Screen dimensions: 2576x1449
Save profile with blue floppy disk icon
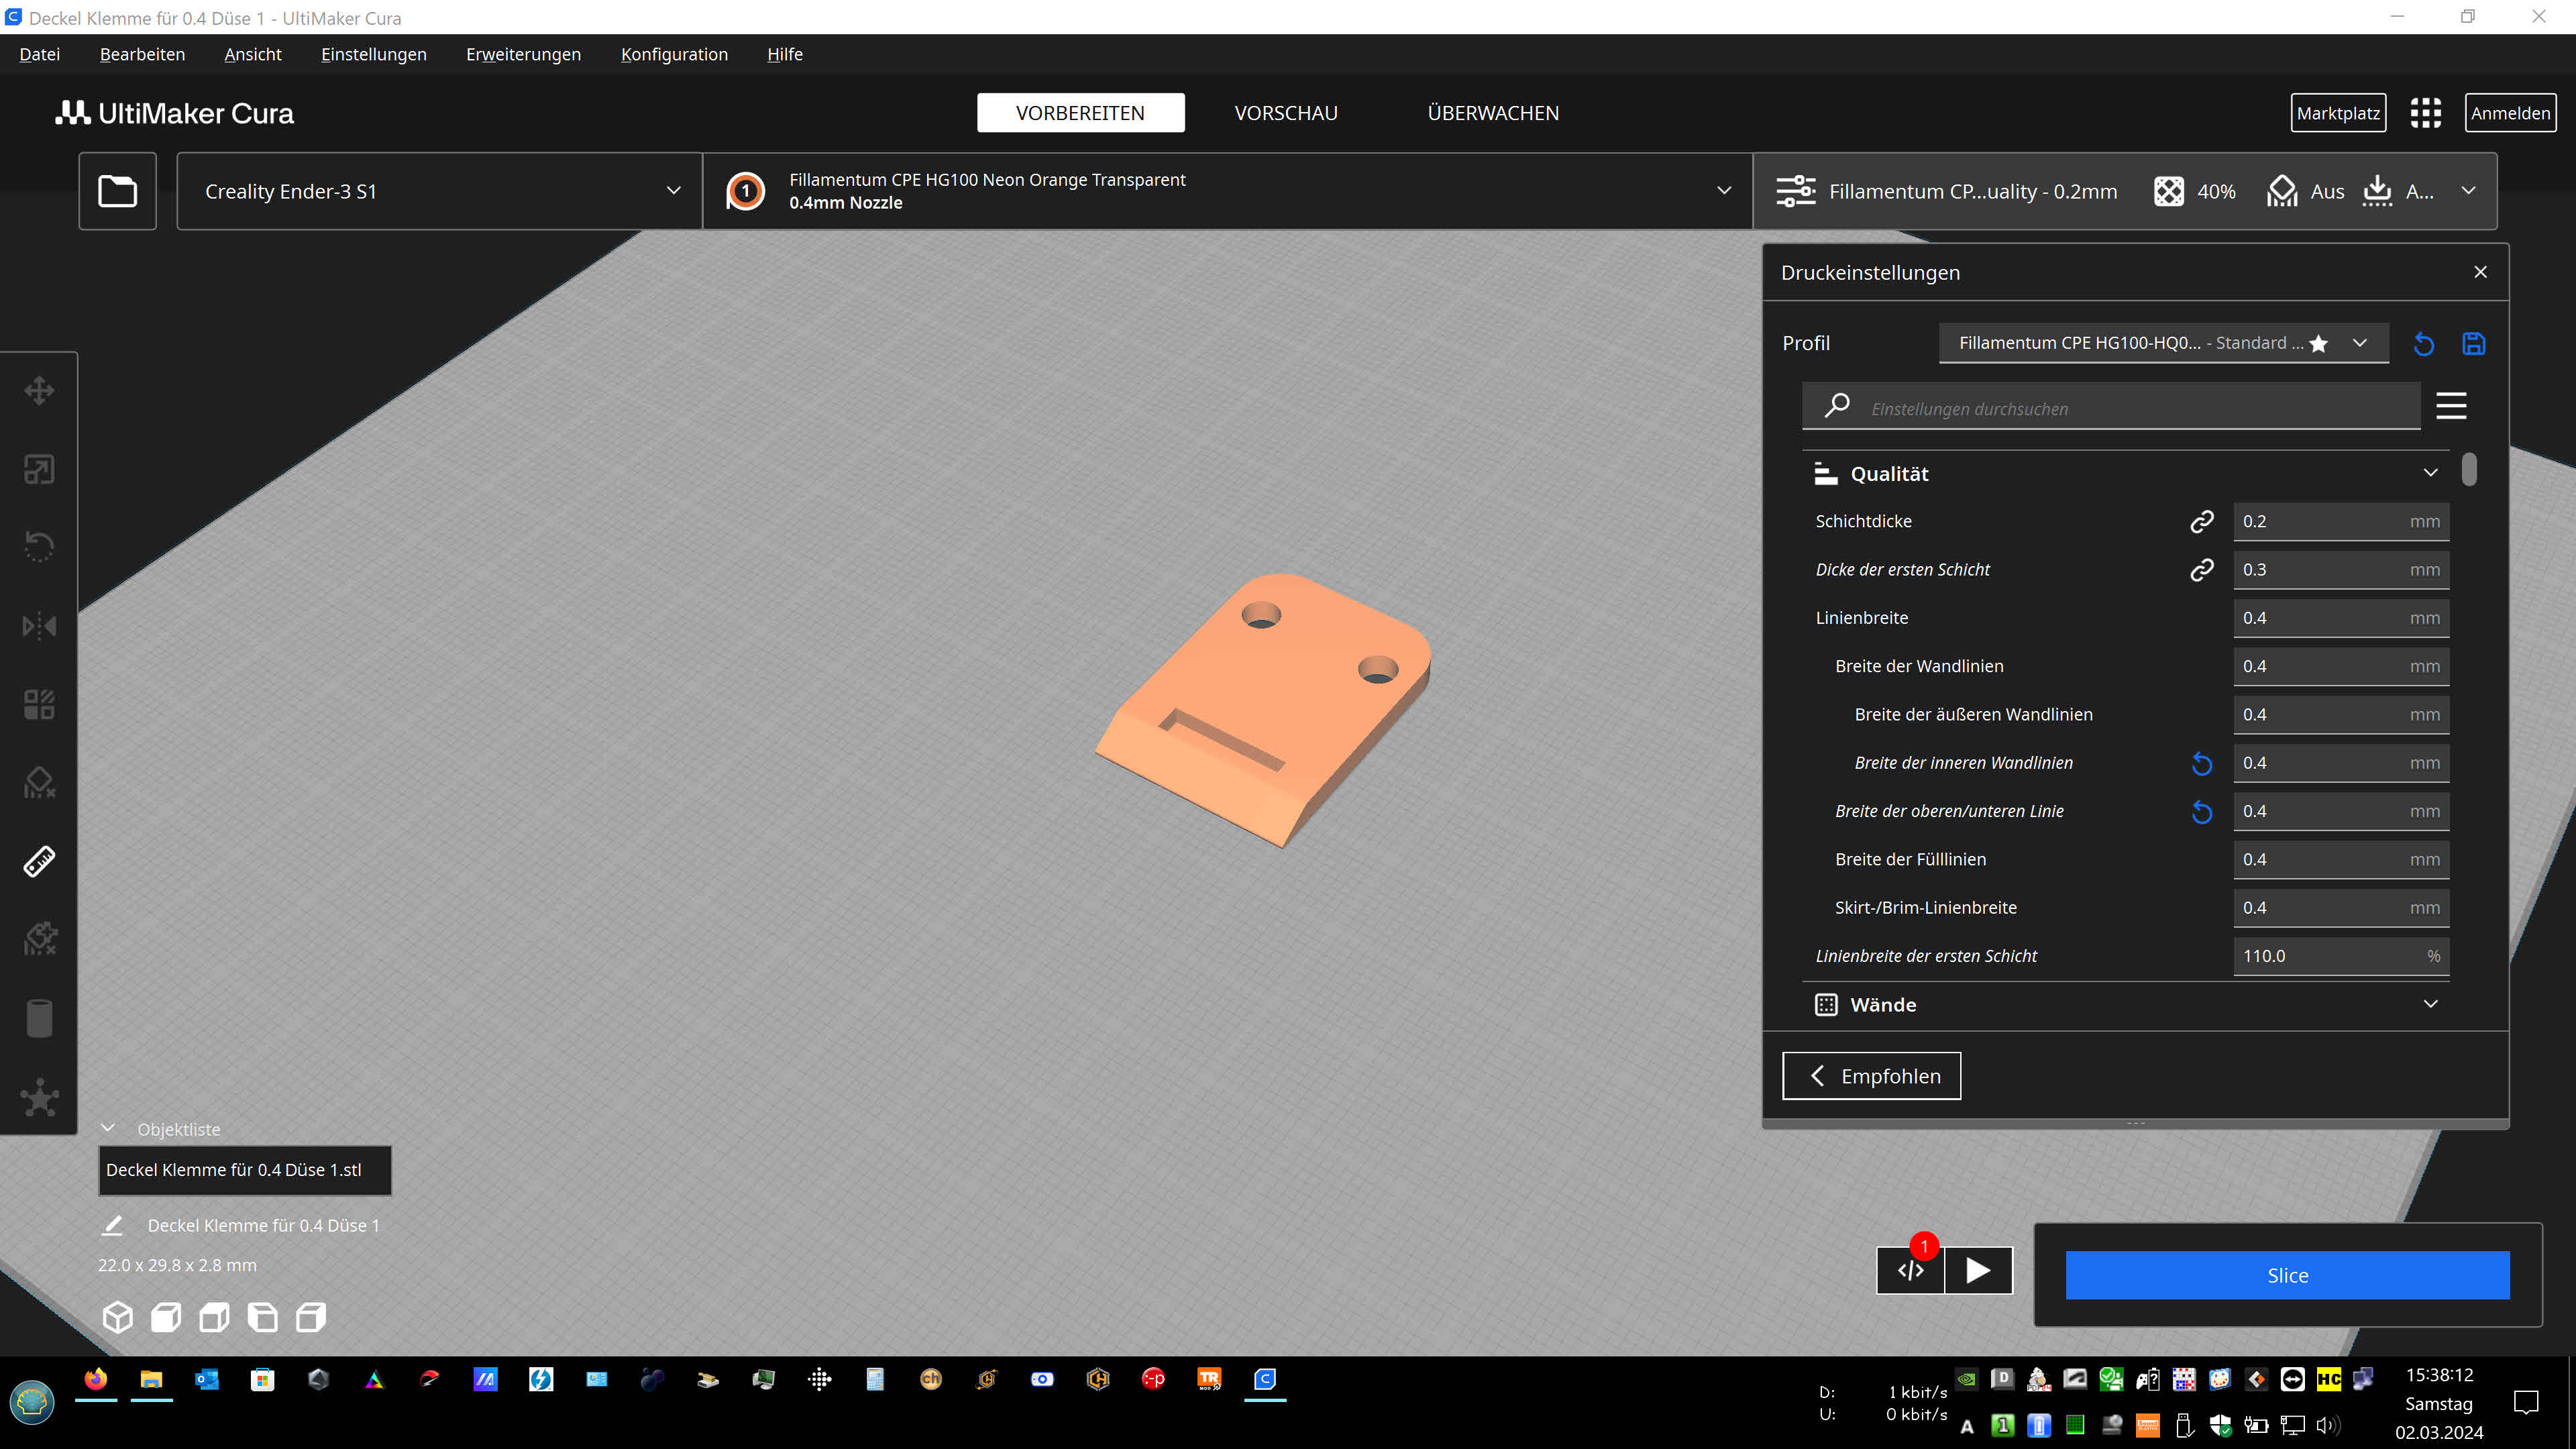(x=2474, y=344)
